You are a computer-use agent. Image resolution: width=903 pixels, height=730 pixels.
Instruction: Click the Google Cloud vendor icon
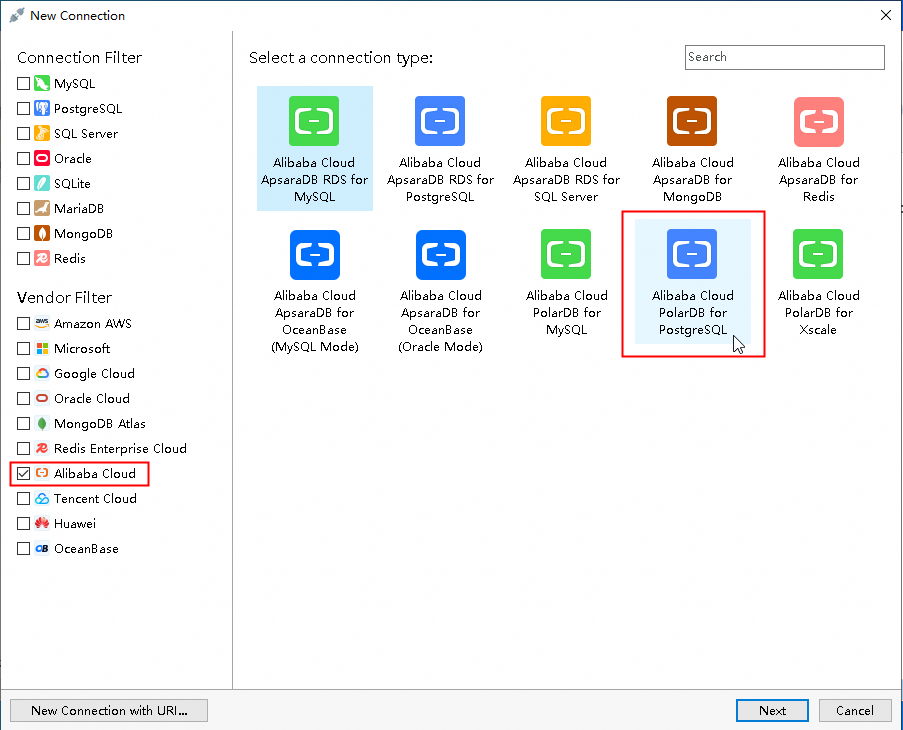point(42,374)
